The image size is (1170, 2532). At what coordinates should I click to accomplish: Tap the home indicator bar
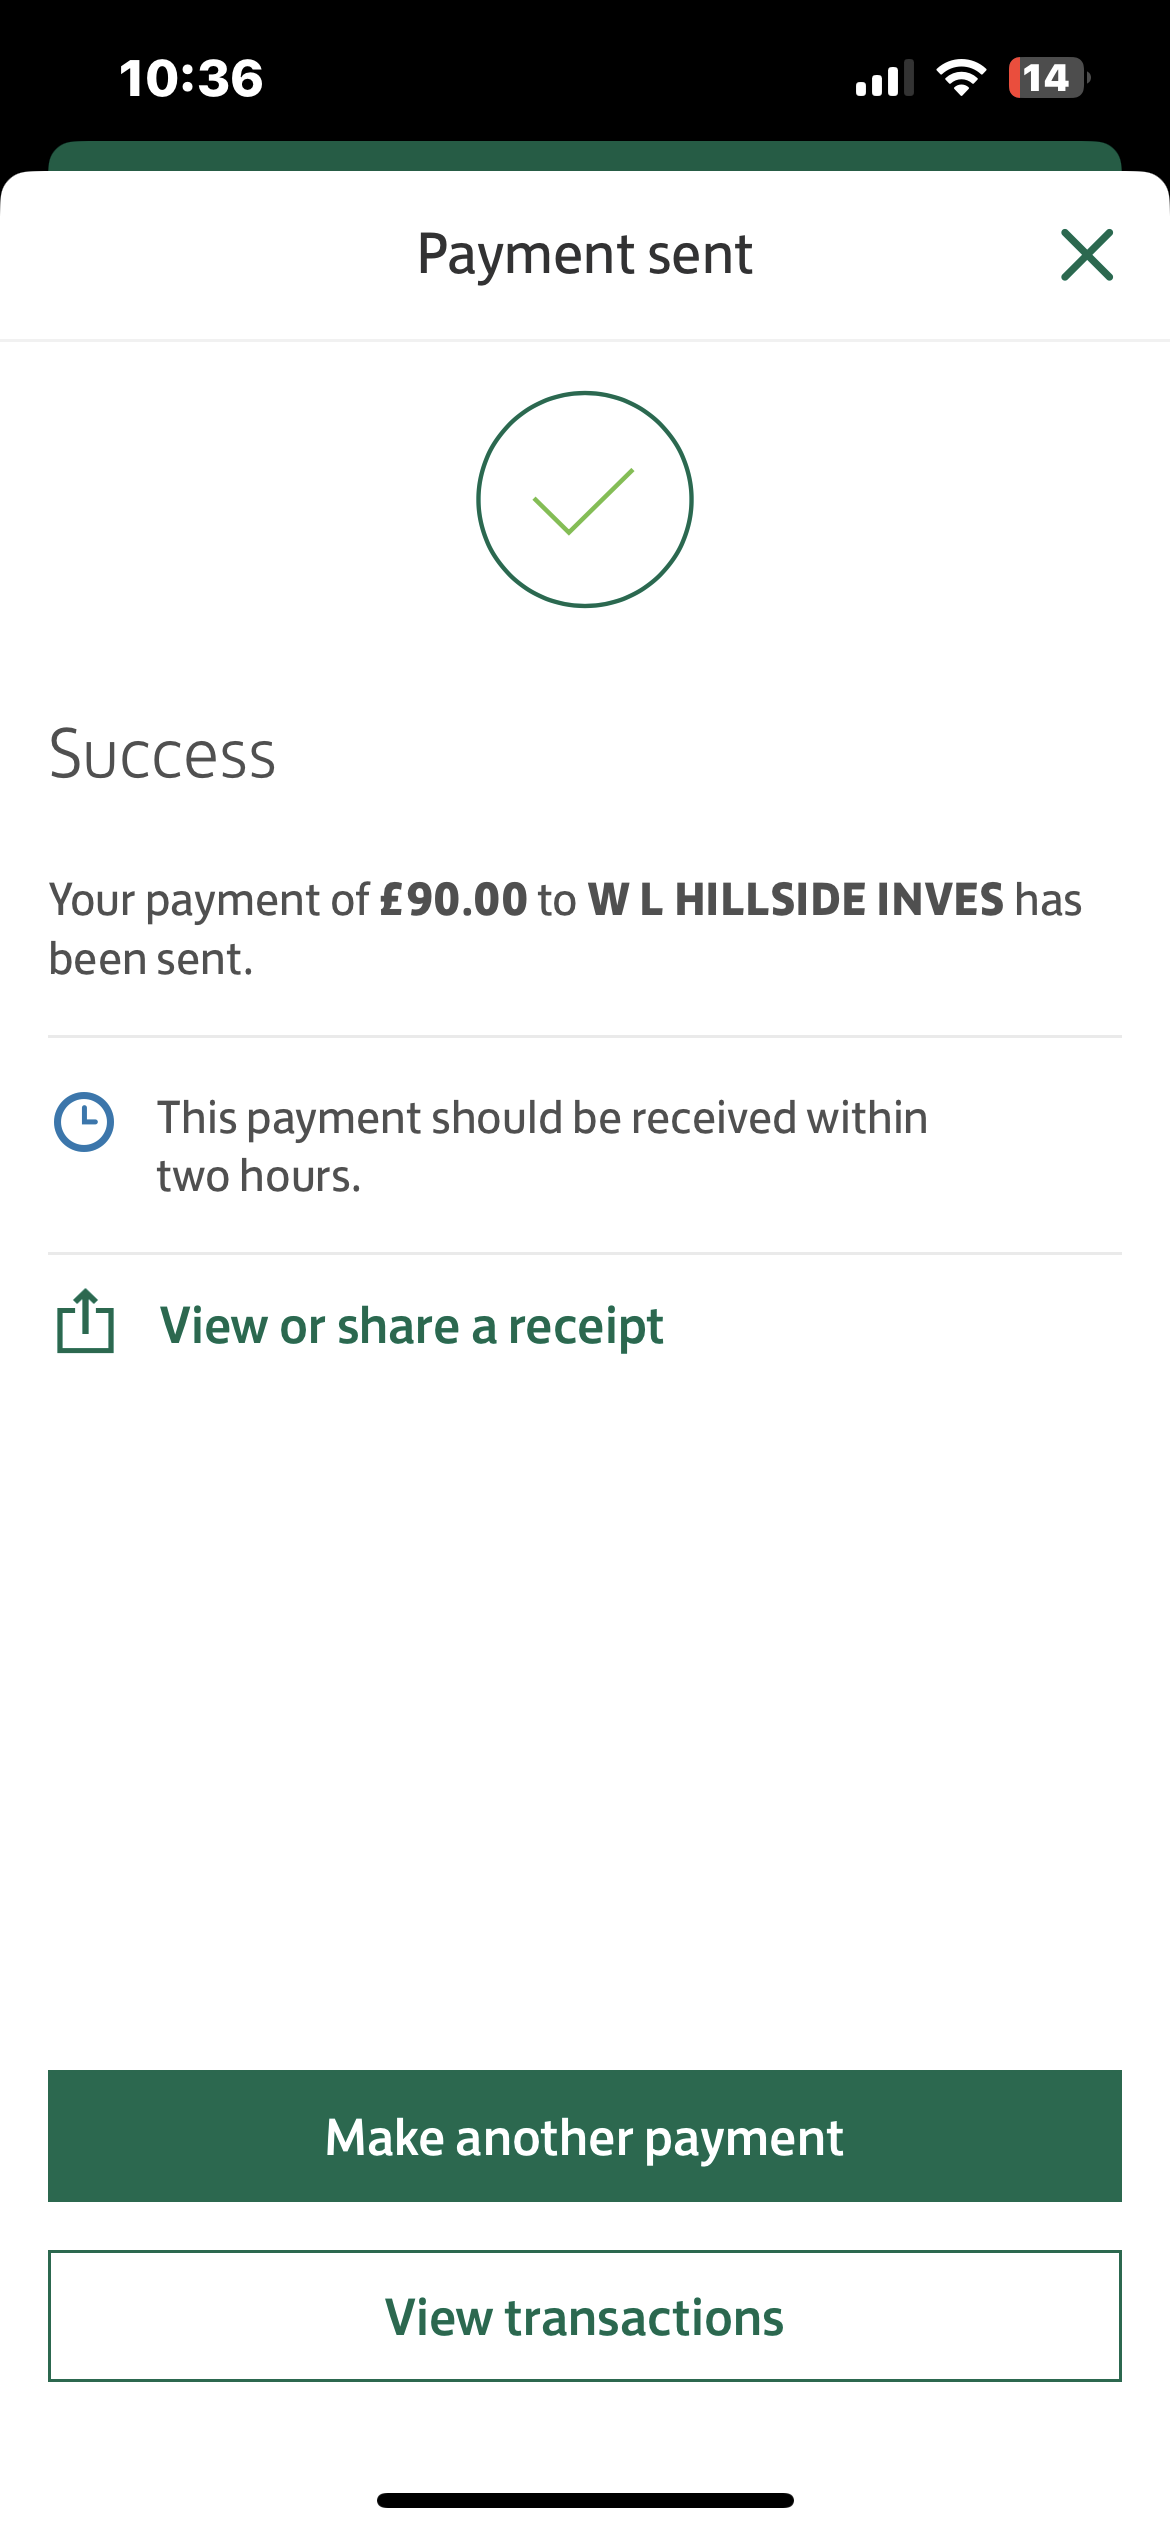[585, 2500]
